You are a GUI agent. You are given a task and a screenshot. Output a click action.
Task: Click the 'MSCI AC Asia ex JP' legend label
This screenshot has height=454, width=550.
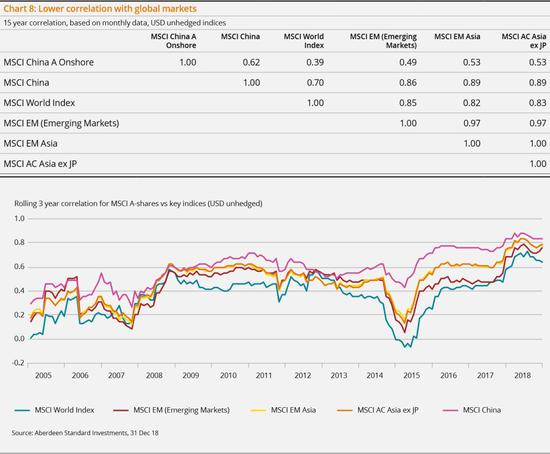(388, 410)
